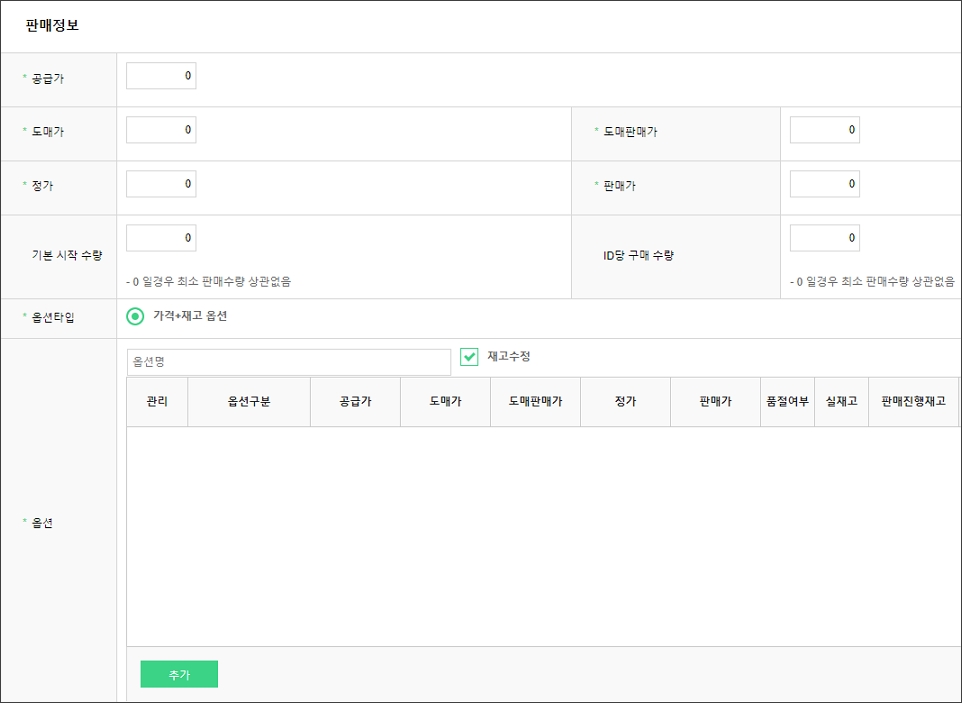Screen dimensions: 962x703
Task: Click the 옵션명 text field
Action: pos(288,362)
